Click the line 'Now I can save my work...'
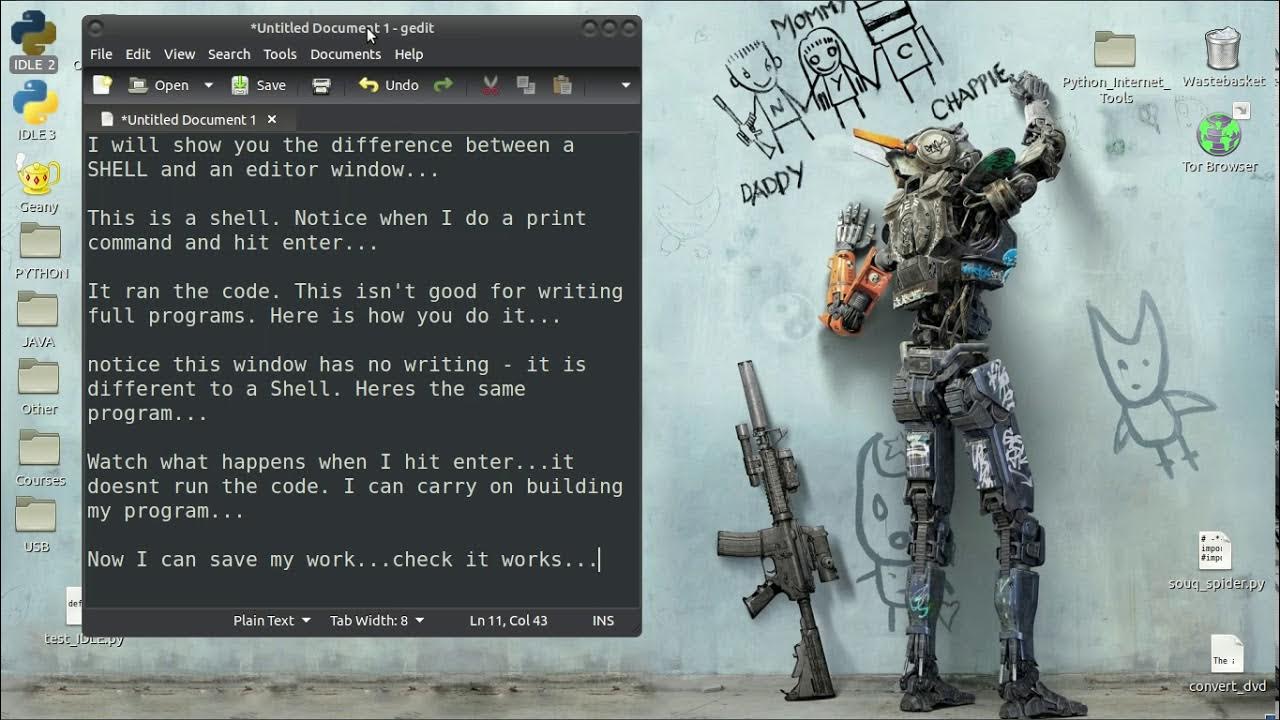The image size is (1280, 720). pos(343,559)
